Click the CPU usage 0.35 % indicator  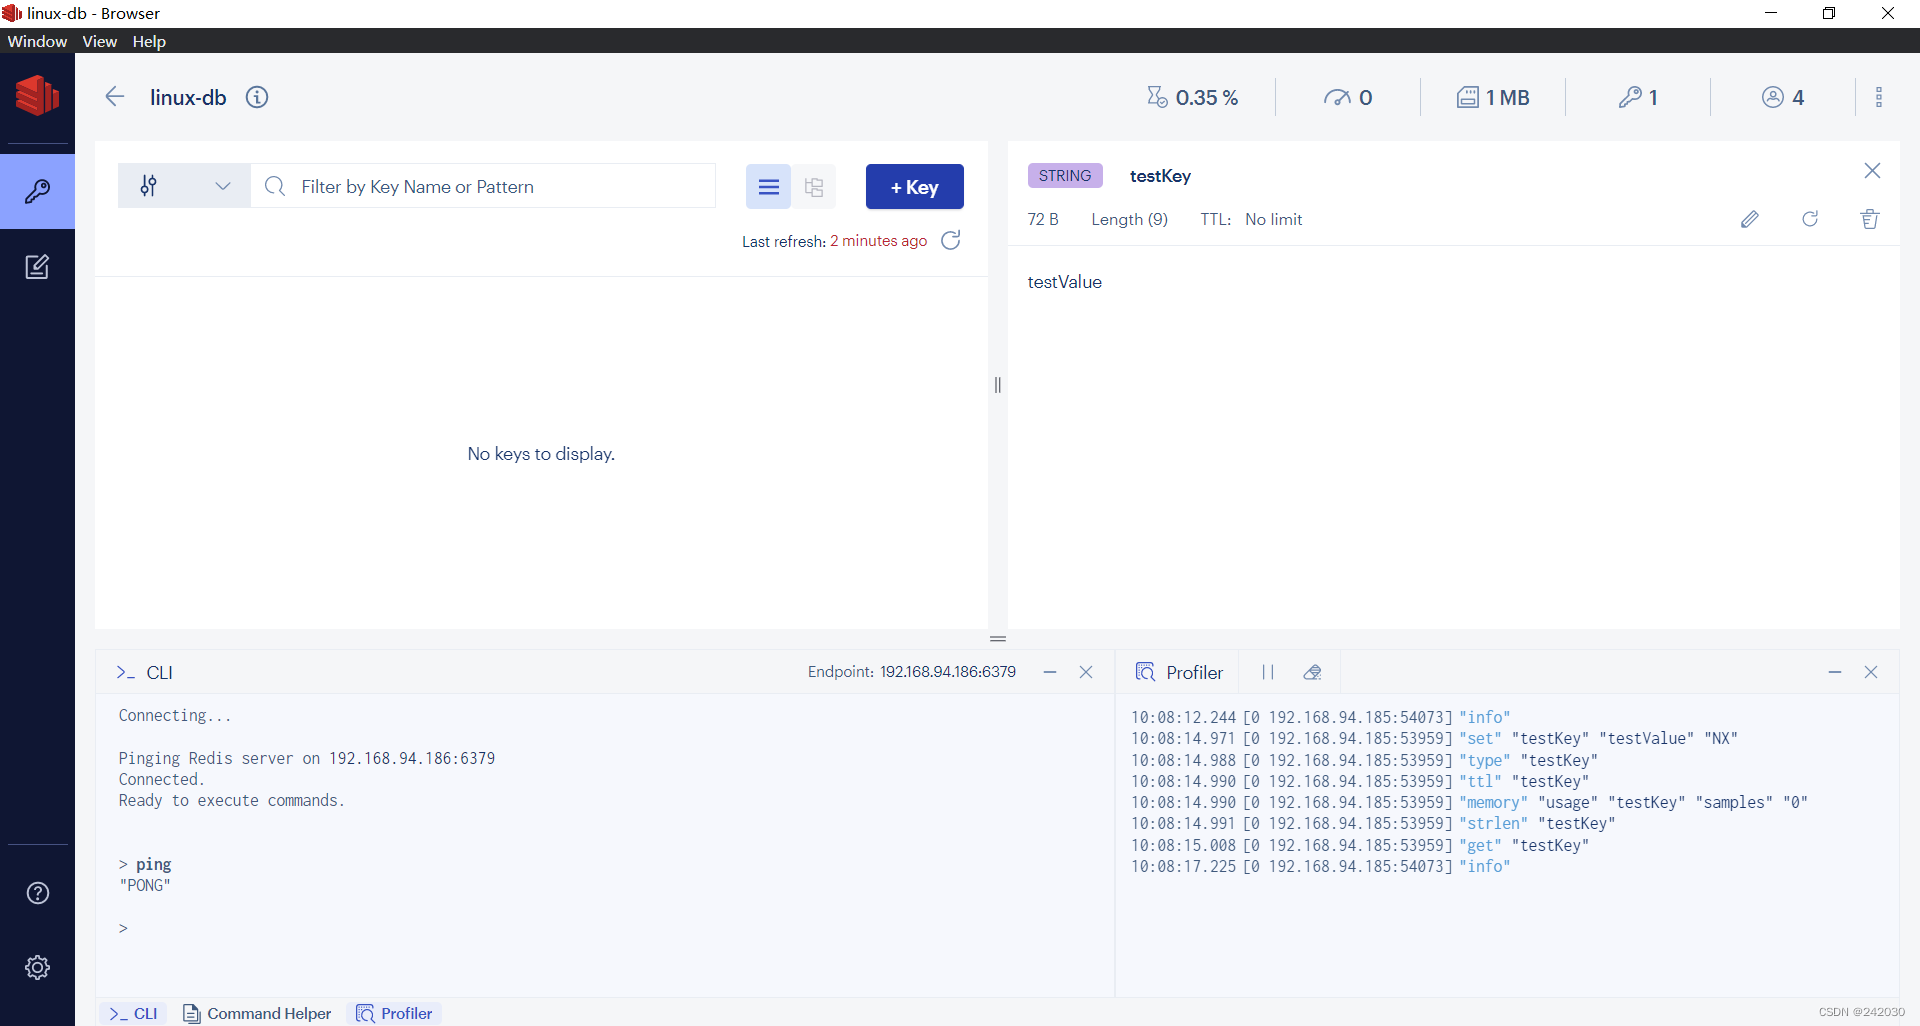(1192, 97)
